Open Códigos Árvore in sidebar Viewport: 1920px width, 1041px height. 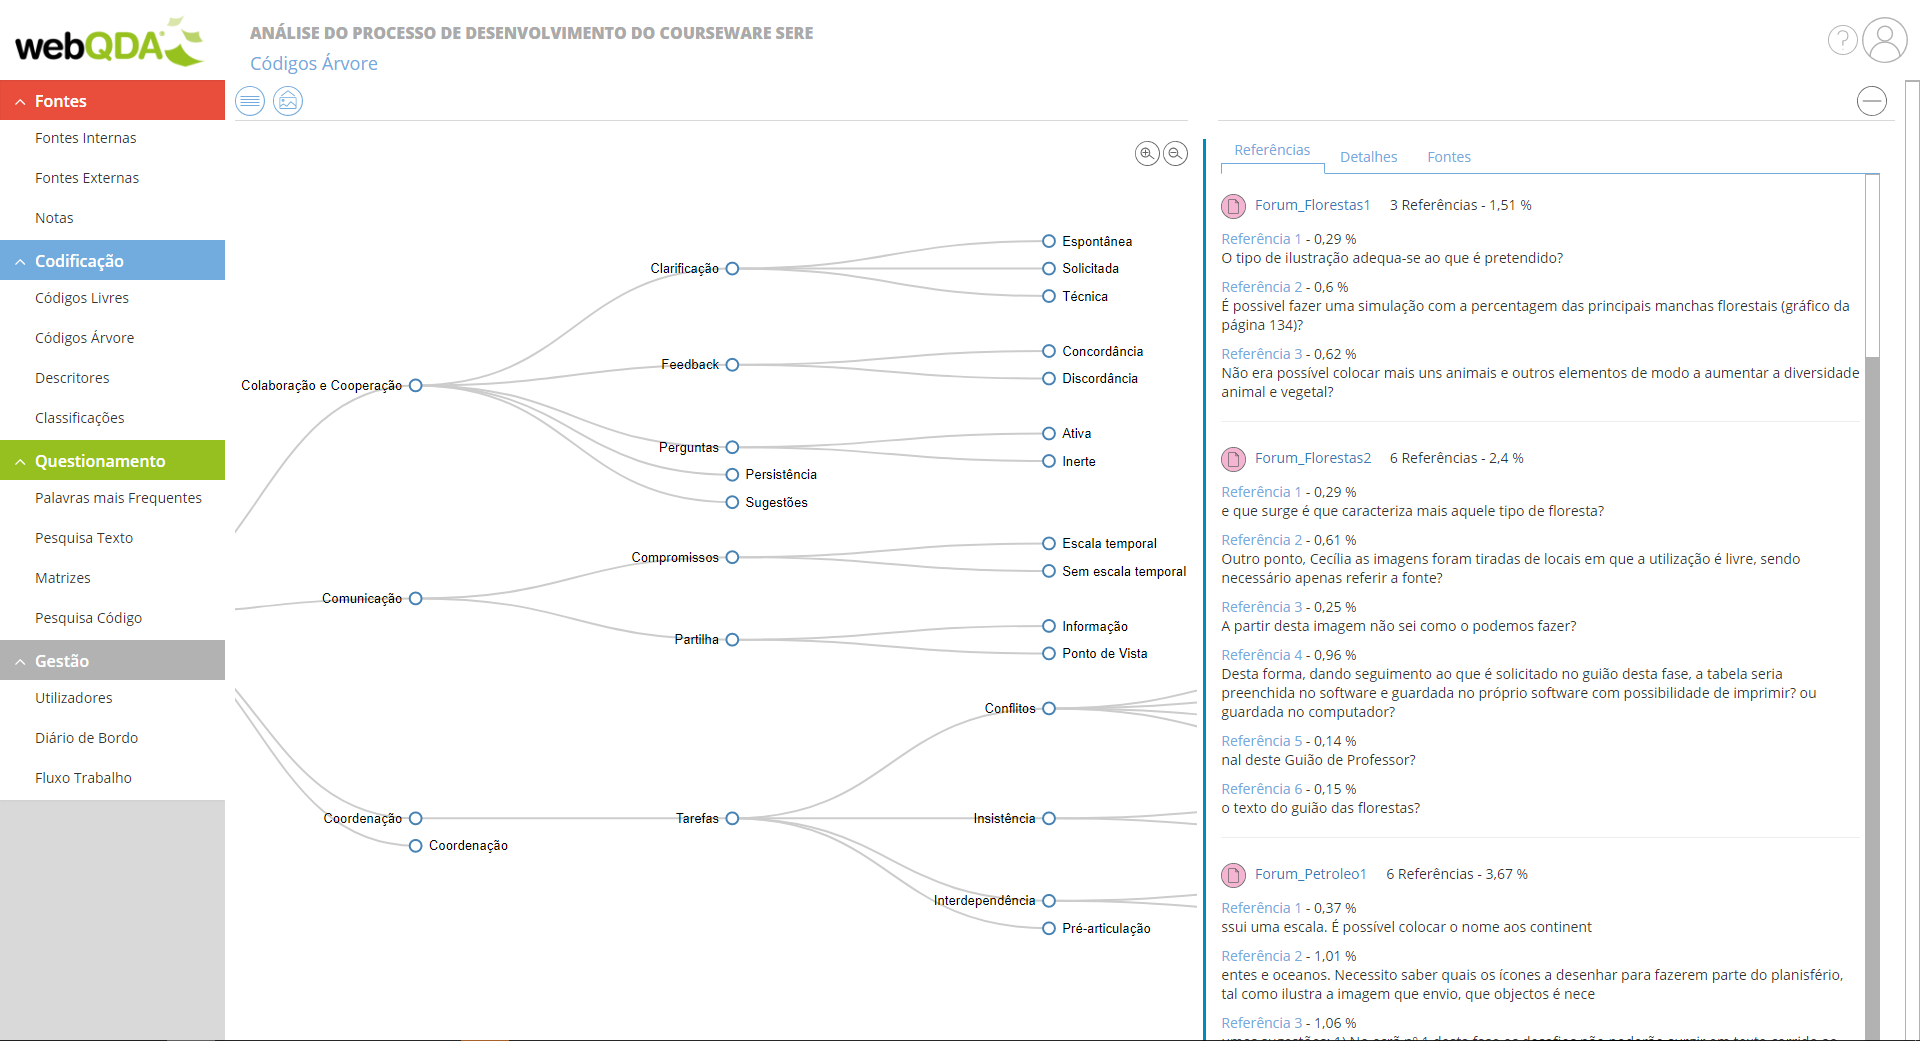85,338
